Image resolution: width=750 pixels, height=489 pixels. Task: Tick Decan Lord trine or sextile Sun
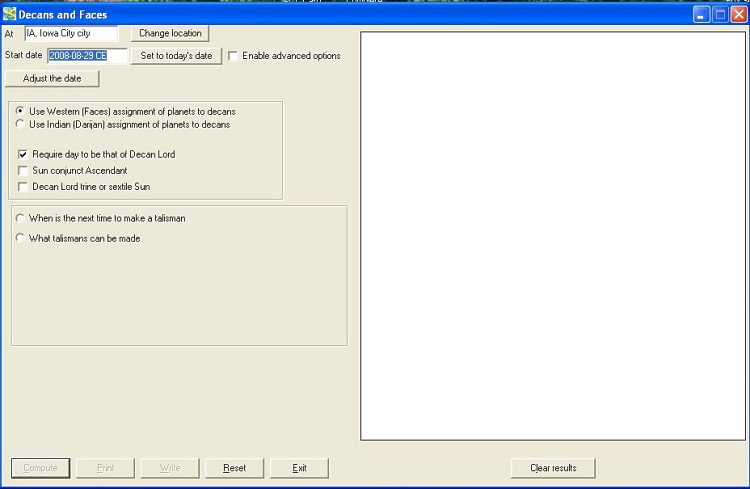coord(23,187)
